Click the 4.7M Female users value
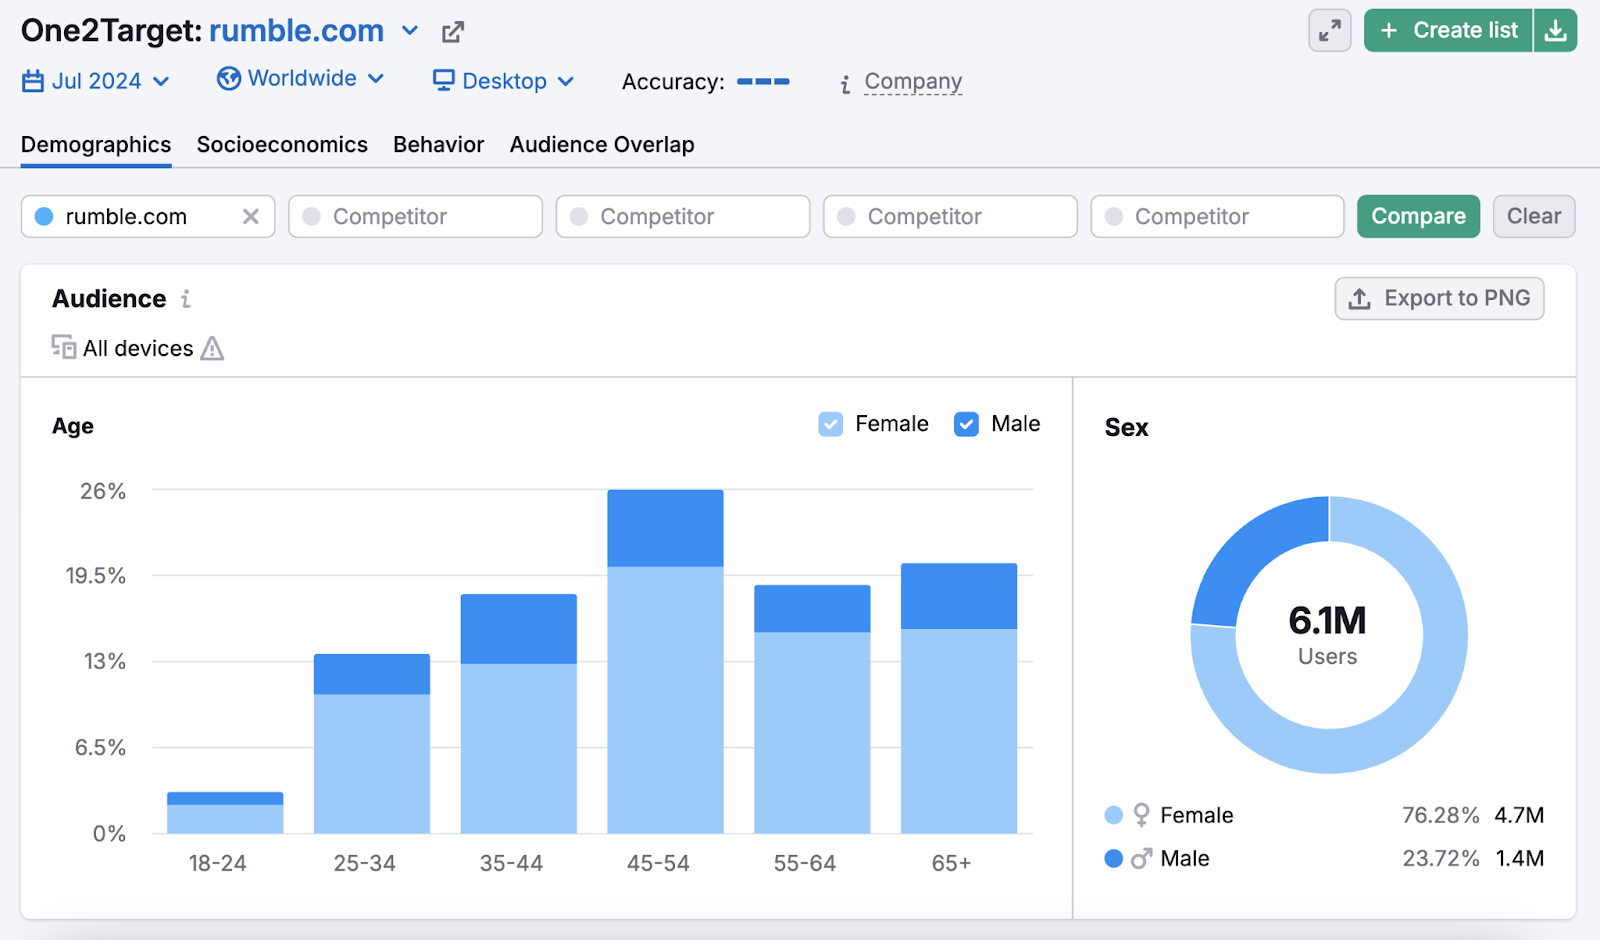The height and width of the screenshot is (940, 1600). coord(1519,815)
